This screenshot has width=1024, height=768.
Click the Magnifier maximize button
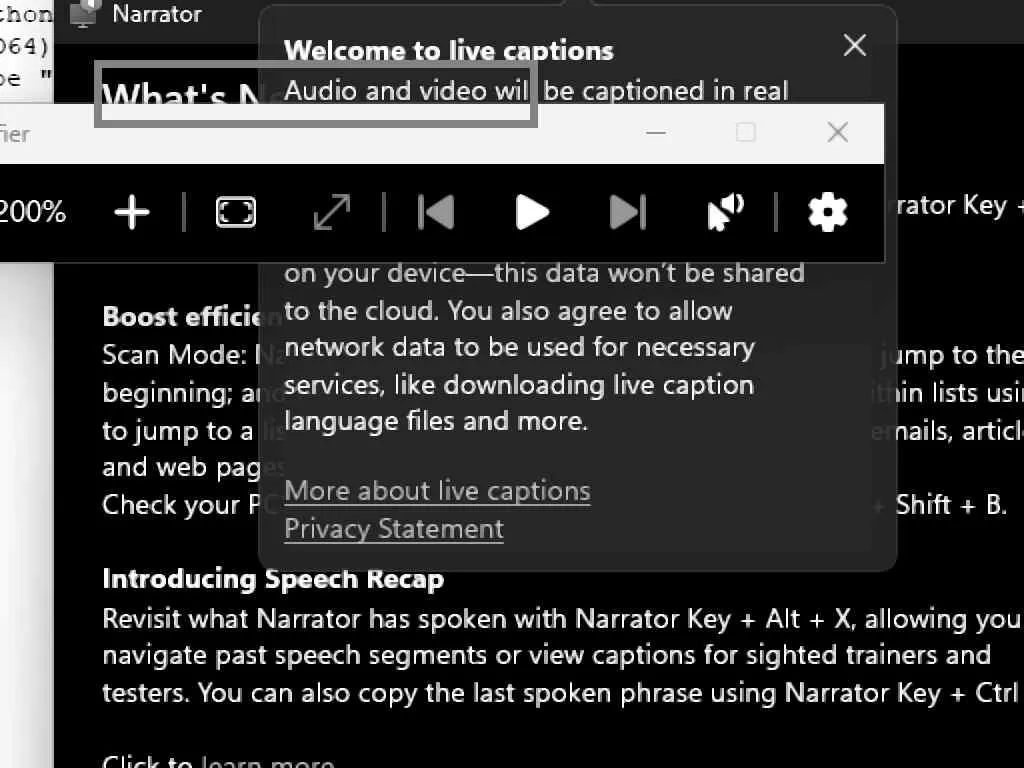(x=746, y=133)
